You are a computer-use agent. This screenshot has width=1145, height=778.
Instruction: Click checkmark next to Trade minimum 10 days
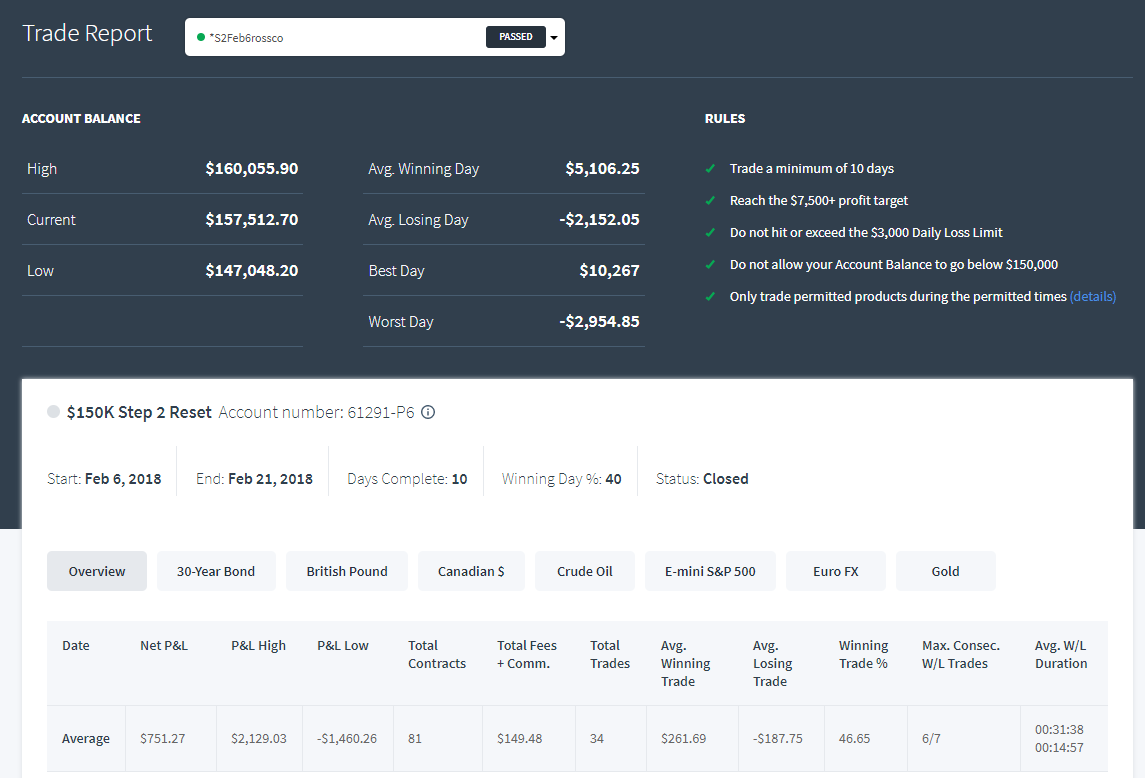pos(710,169)
